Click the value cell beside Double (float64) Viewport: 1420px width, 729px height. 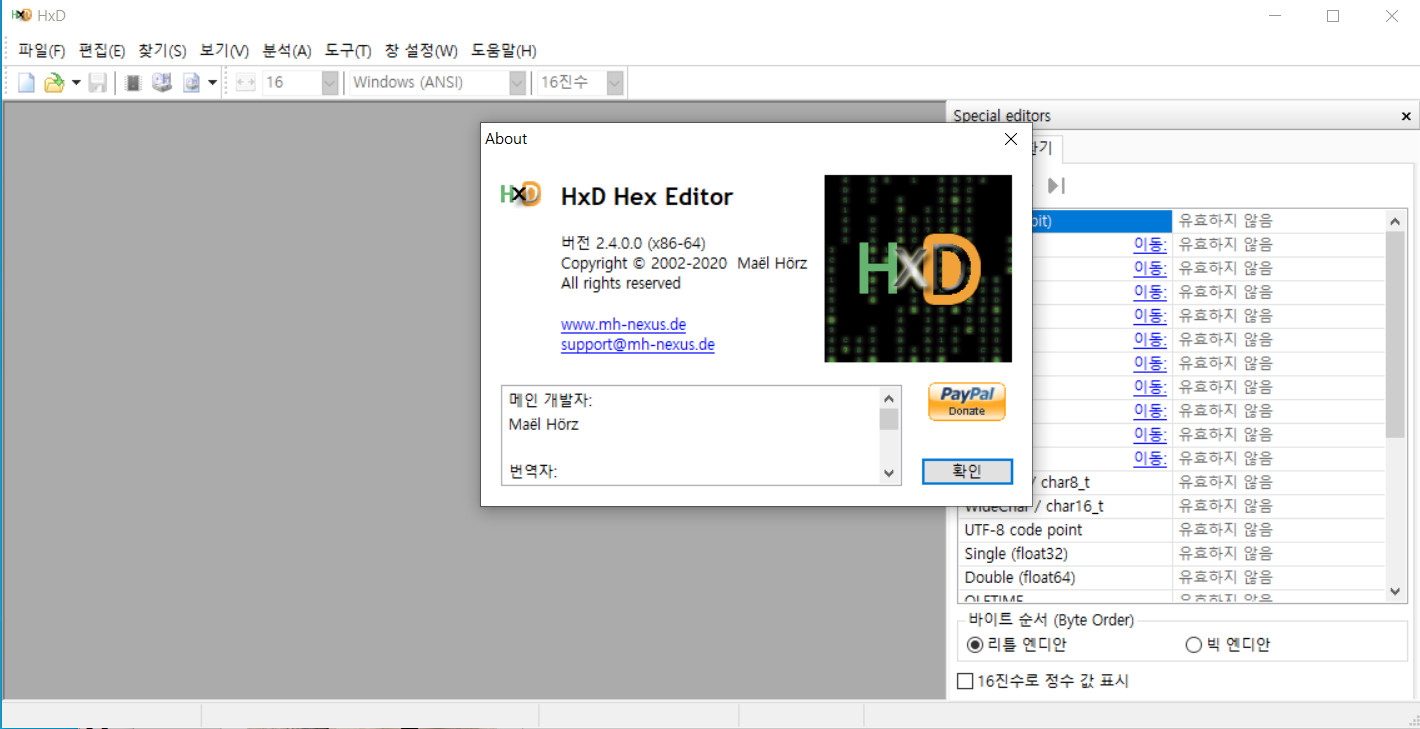(x=1279, y=578)
